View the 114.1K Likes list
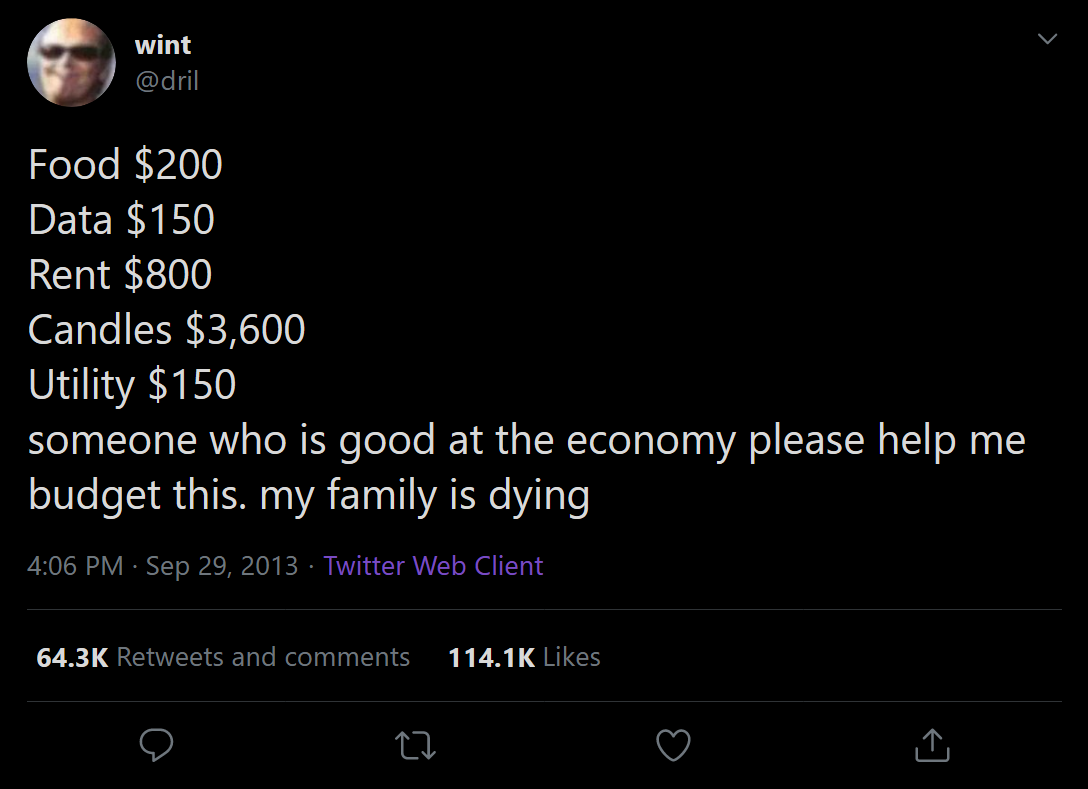Viewport: 1088px width, 789px height. [524, 657]
